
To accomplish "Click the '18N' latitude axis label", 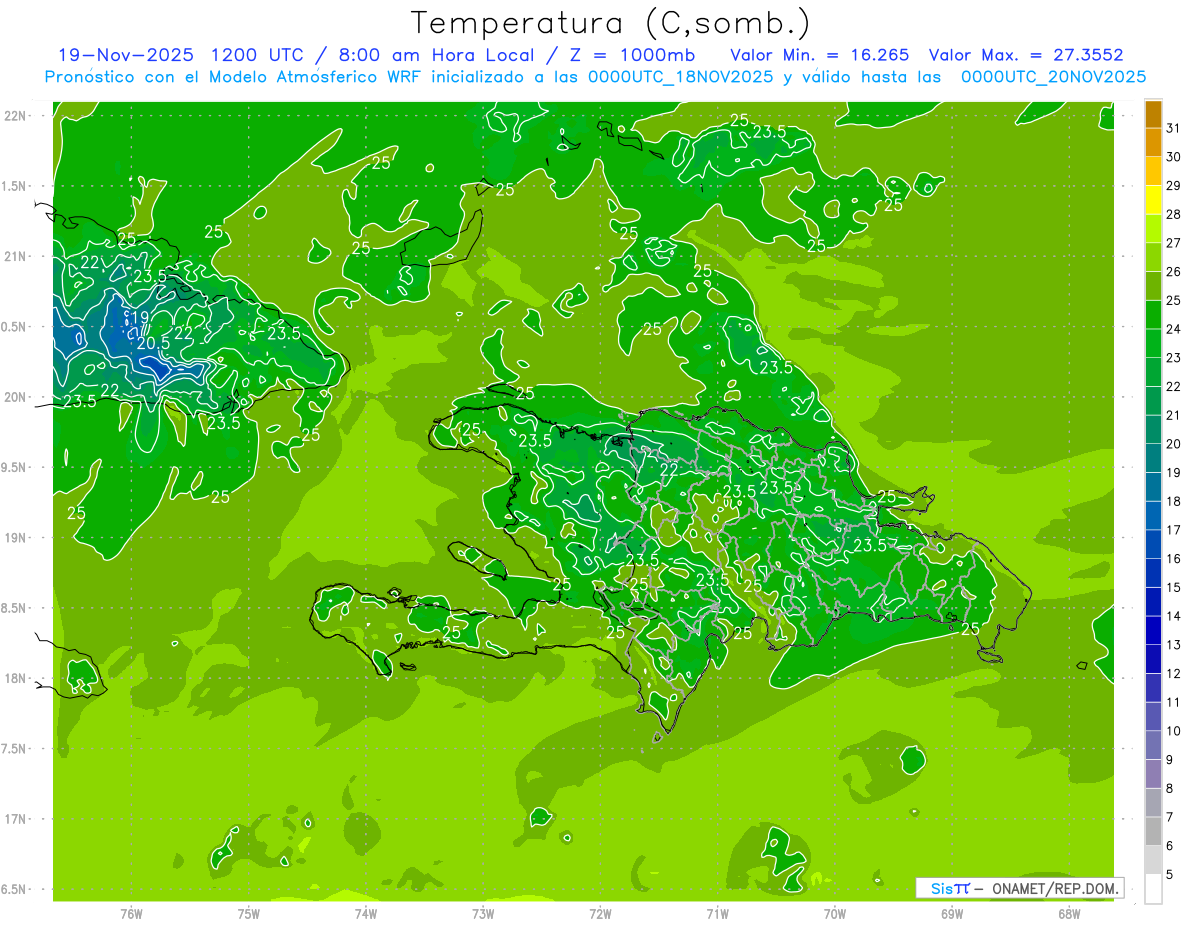I will click(15, 679).
